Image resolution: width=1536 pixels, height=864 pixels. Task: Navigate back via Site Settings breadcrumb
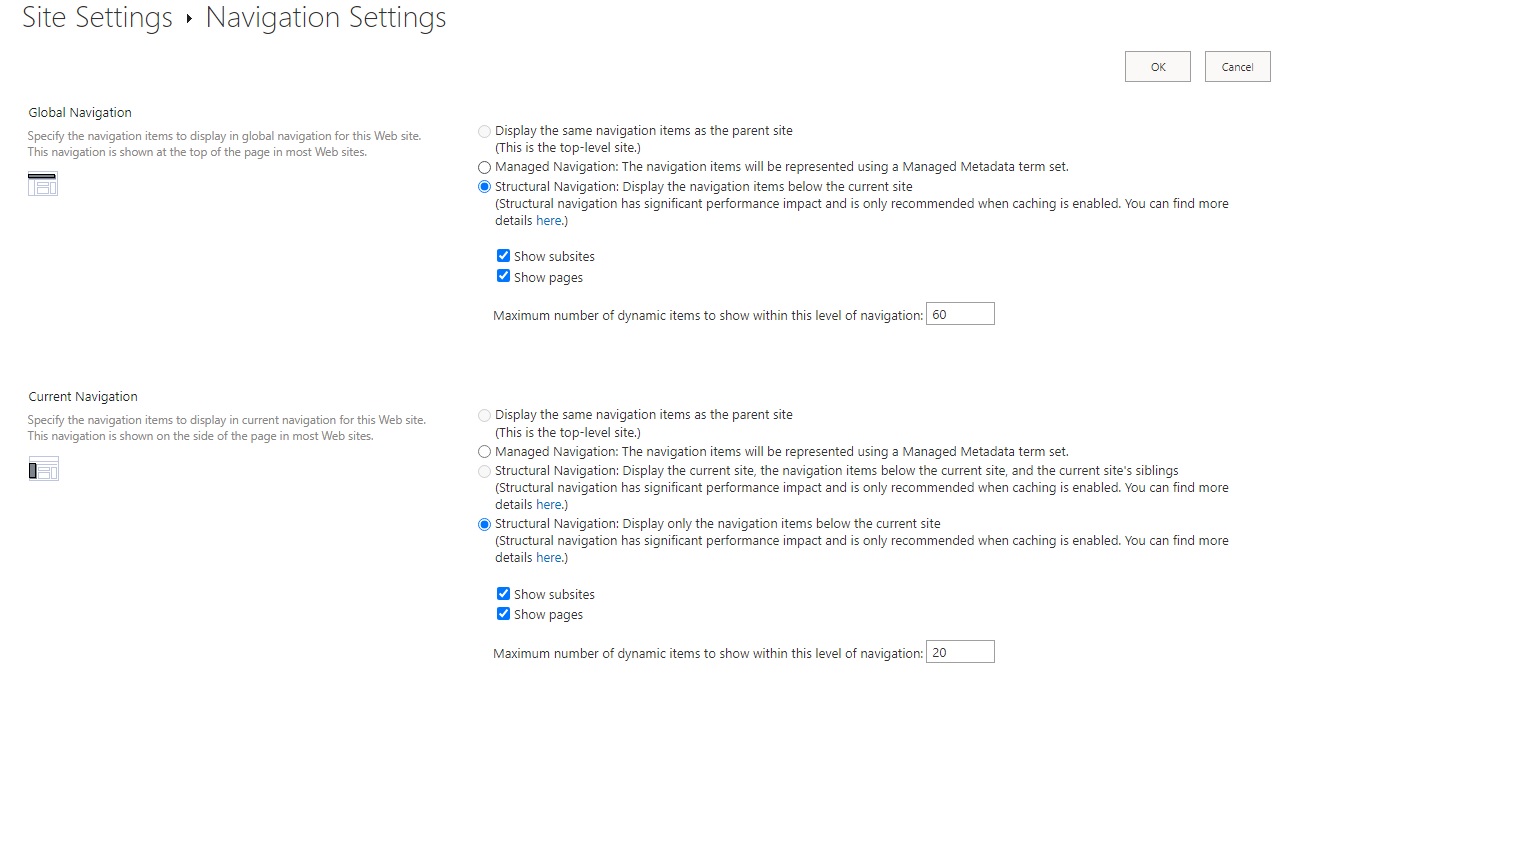pyautogui.click(x=96, y=17)
